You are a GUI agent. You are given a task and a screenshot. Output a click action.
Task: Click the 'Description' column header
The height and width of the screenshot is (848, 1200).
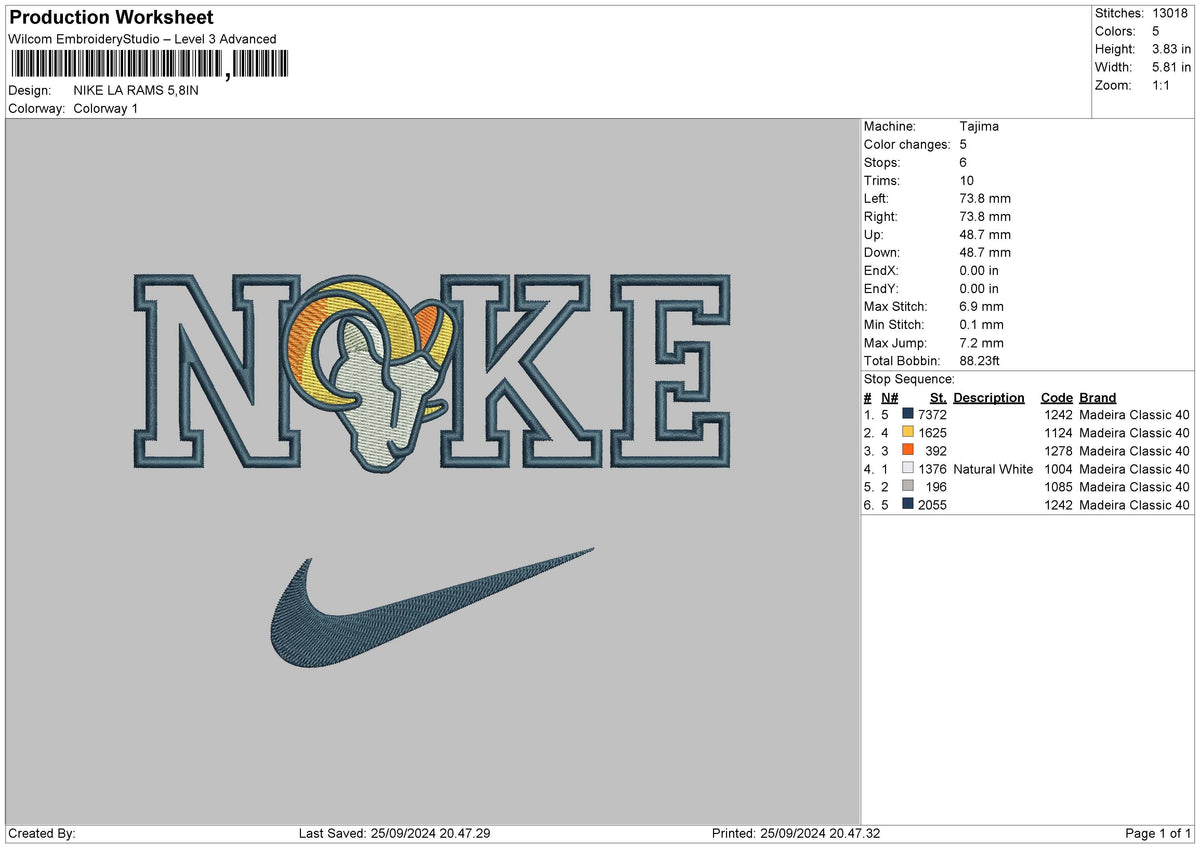pos(989,397)
